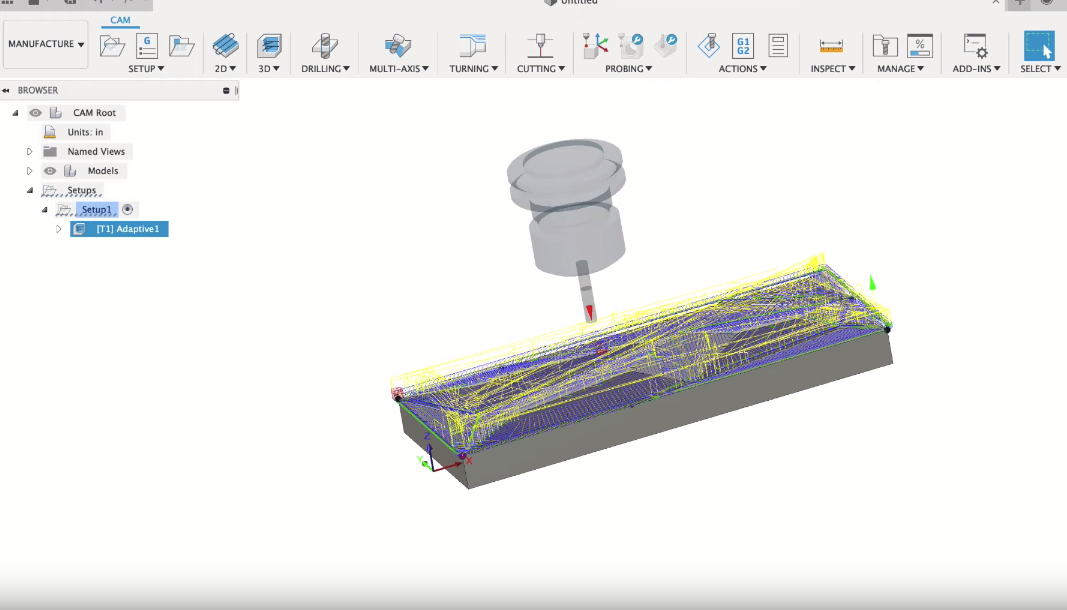Open the Scripts and Add-Ins icon
Image resolution: width=1067 pixels, height=610 pixels.
(976, 44)
